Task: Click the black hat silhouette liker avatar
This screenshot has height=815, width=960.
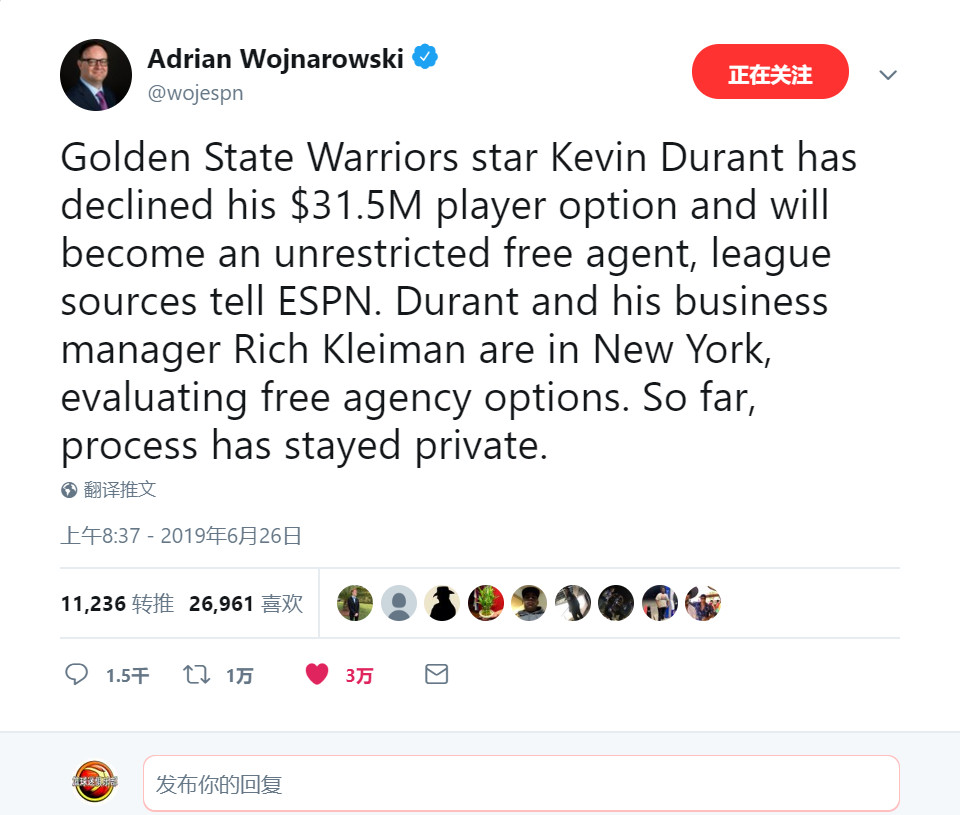Action: tap(442, 603)
